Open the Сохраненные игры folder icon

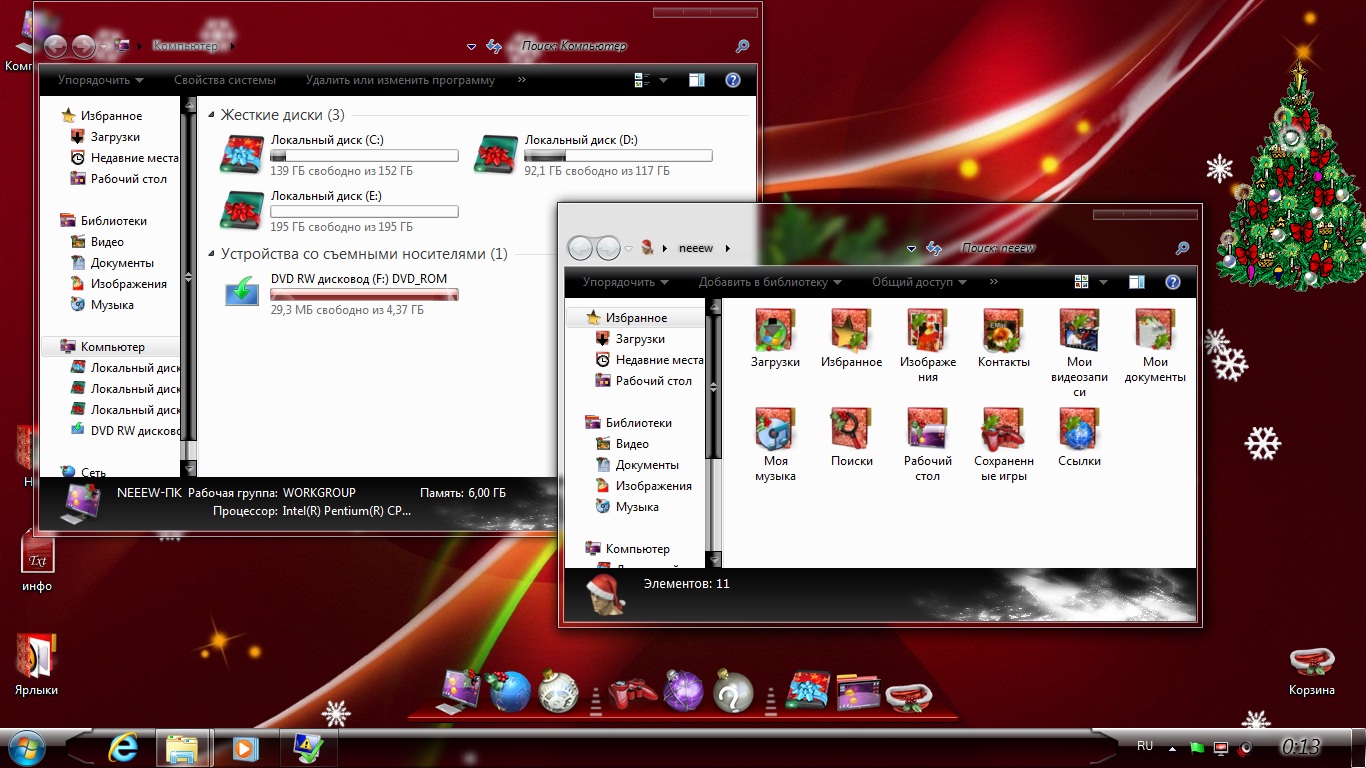1003,428
